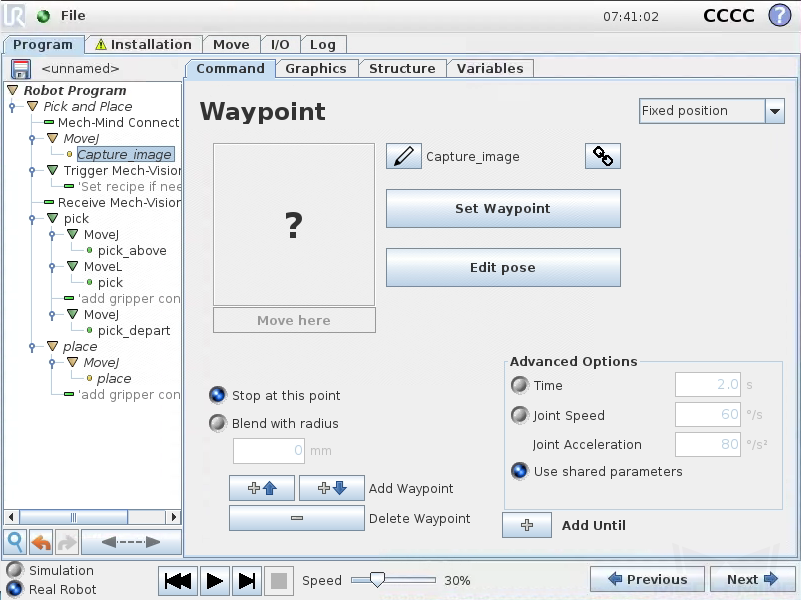The width and height of the screenshot is (801, 600).
Task: Click the Edit pose button
Action: tap(503, 268)
